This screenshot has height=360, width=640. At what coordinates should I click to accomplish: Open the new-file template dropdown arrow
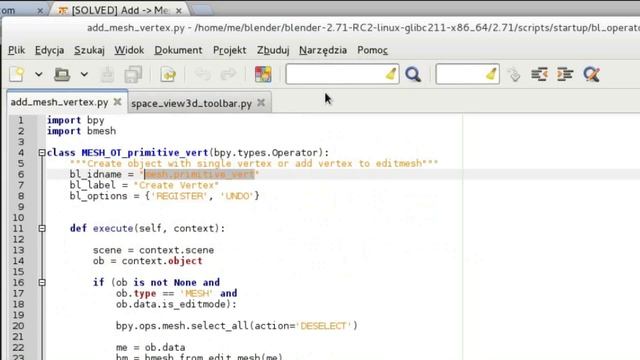38,75
